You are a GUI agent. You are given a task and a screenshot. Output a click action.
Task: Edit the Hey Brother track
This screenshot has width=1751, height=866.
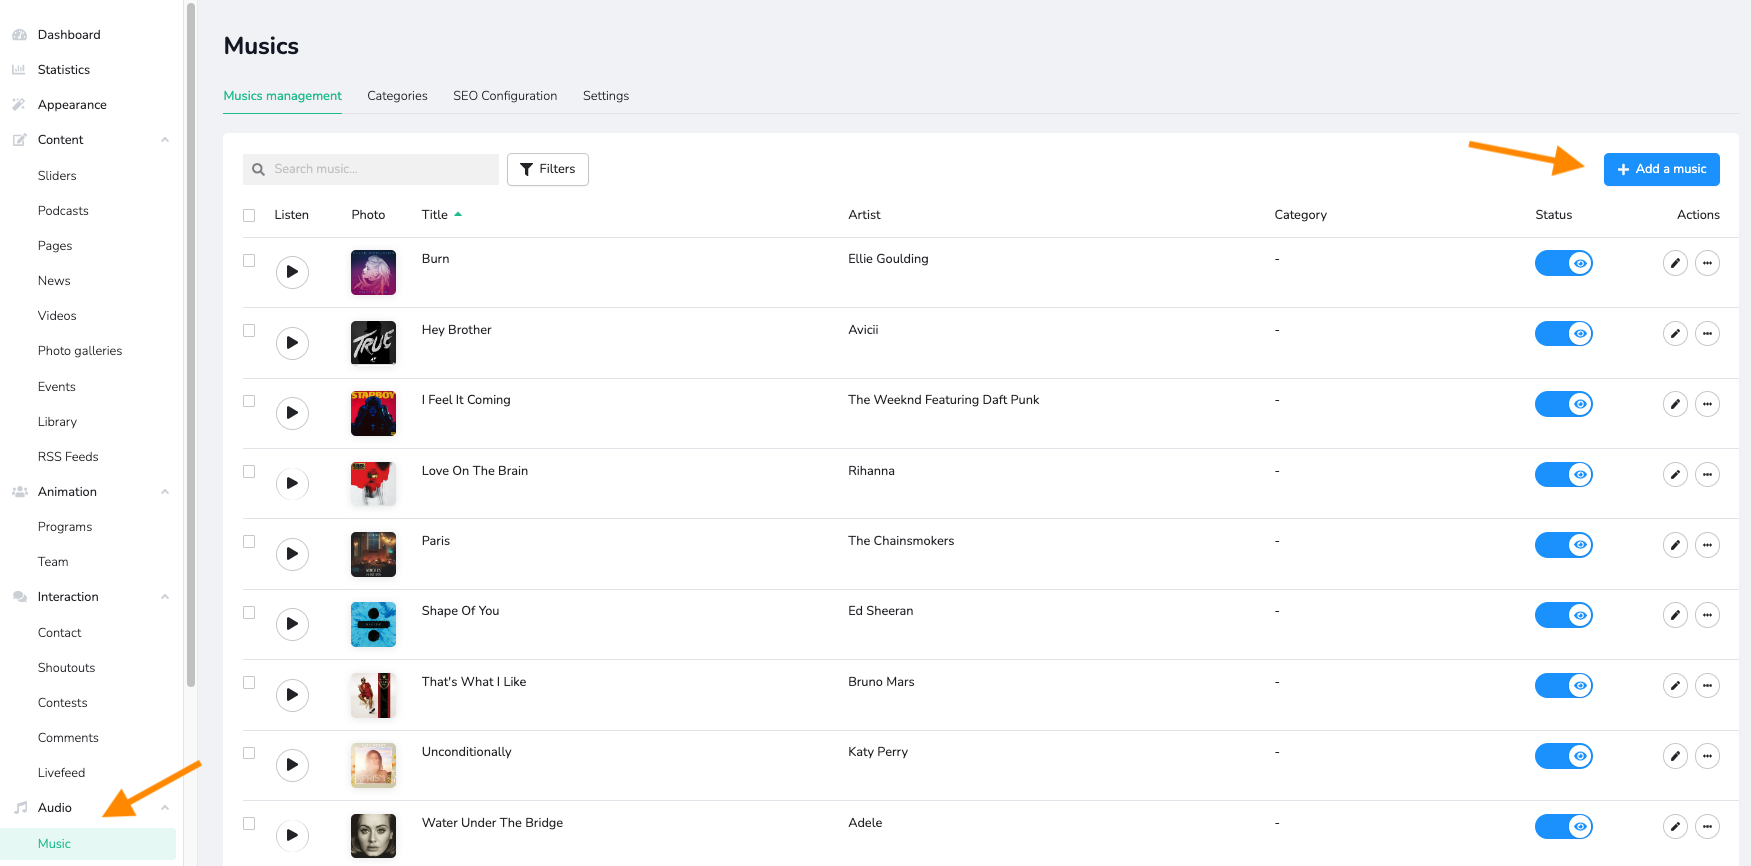pos(1674,334)
